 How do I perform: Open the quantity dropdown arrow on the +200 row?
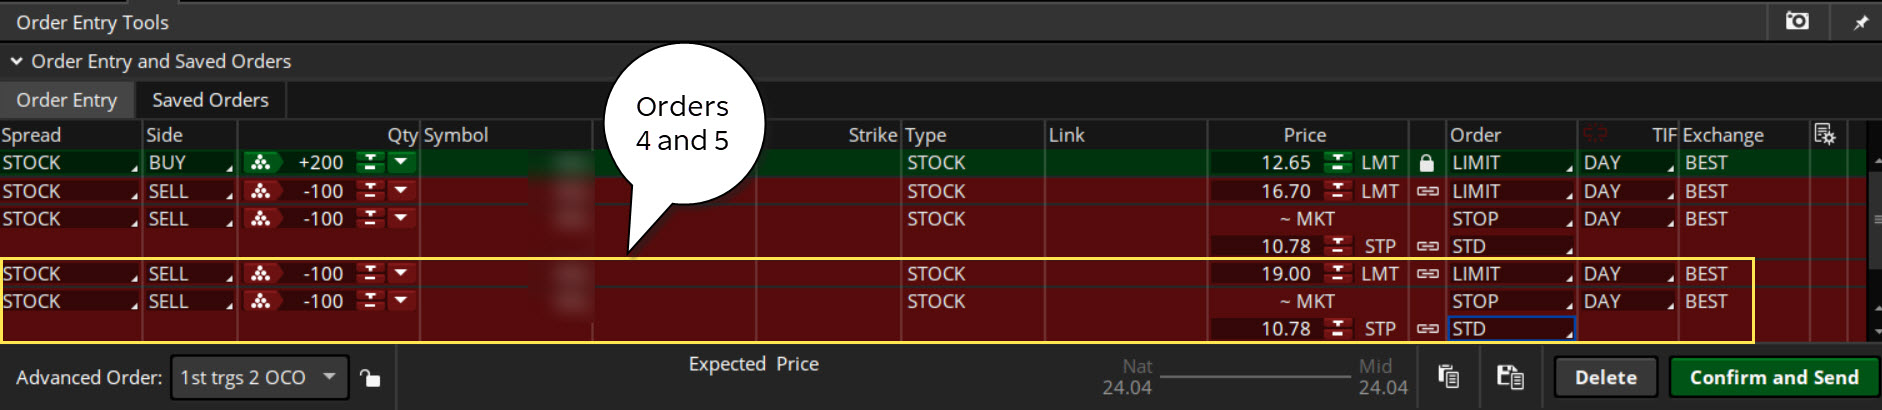coord(401,162)
